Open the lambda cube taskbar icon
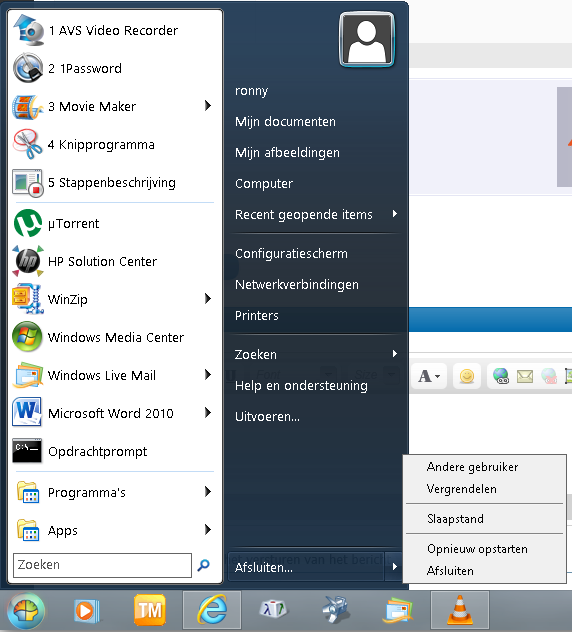 pyautogui.click(x=273, y=609)
